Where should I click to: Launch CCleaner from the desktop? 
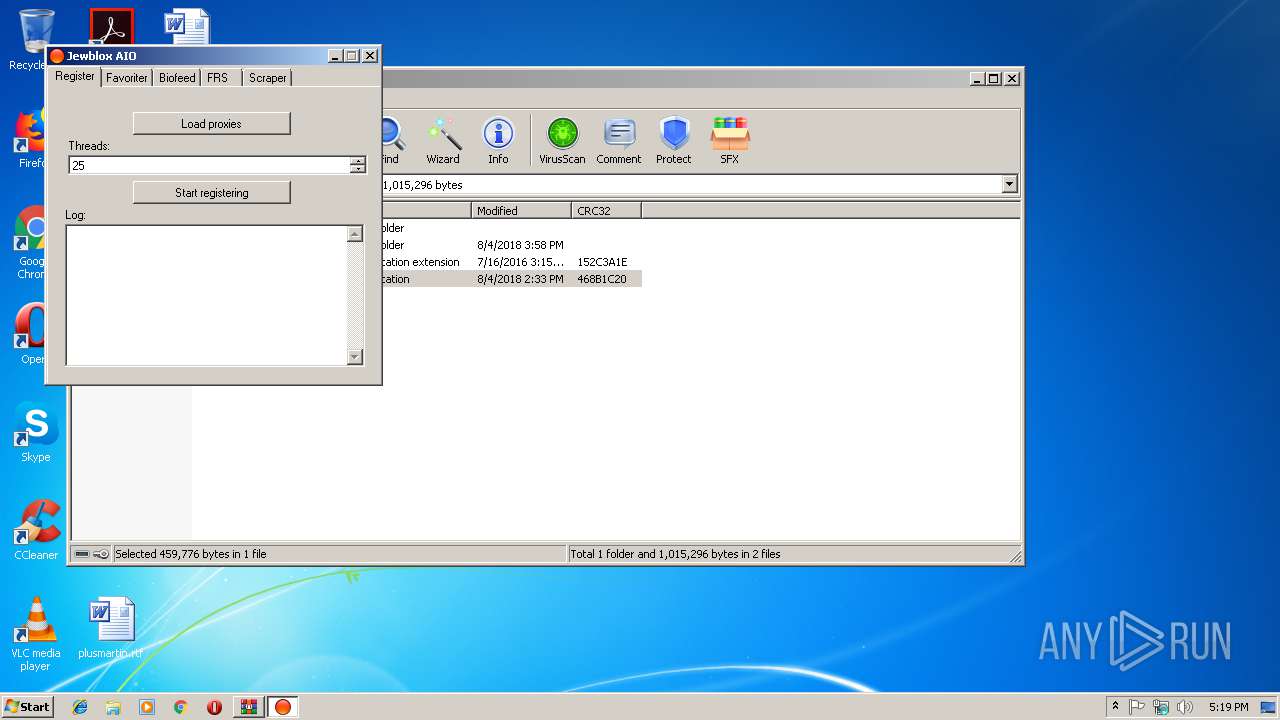[x=36, y=531]
